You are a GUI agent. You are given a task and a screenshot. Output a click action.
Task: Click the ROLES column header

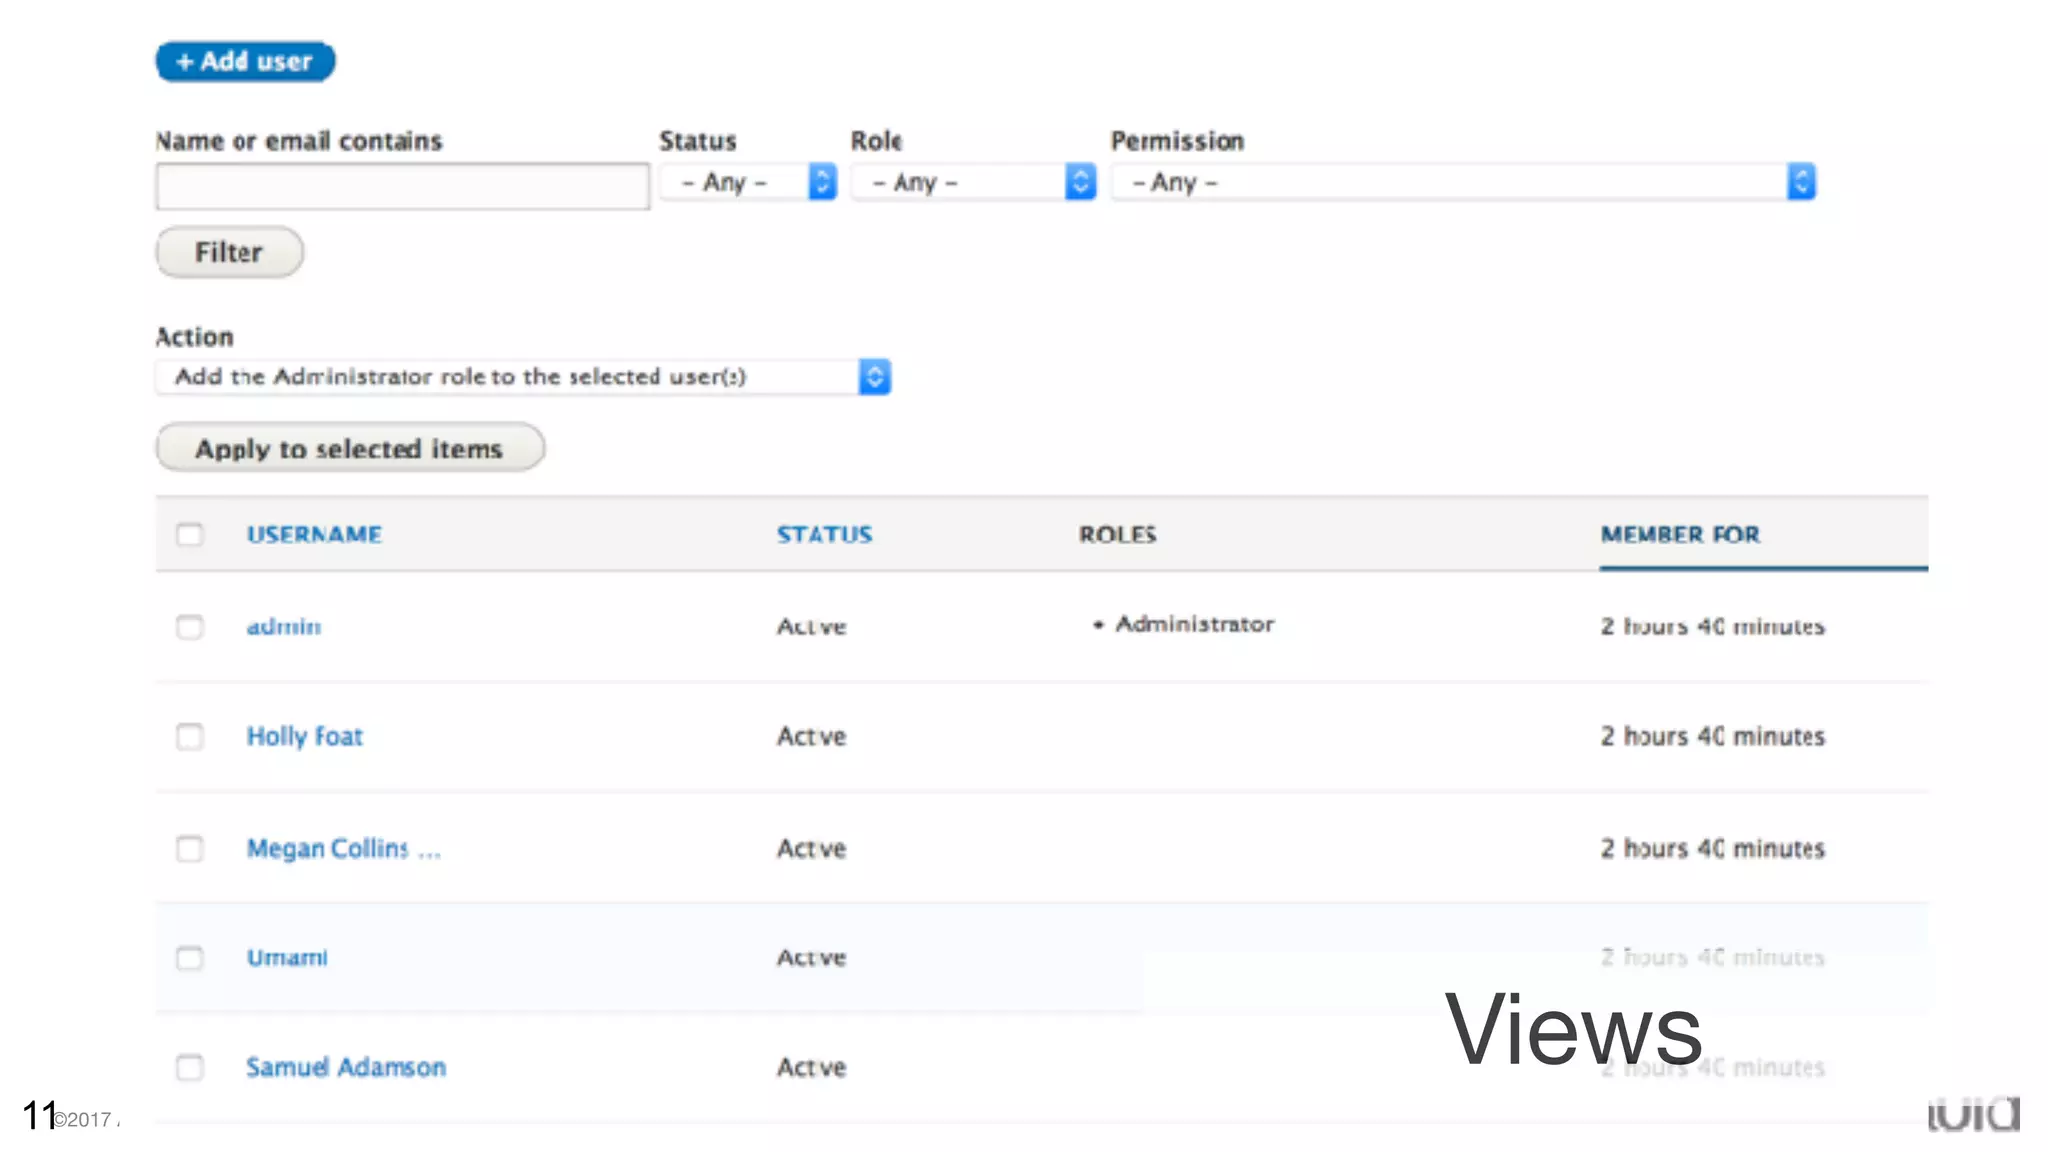point(1117,535)
